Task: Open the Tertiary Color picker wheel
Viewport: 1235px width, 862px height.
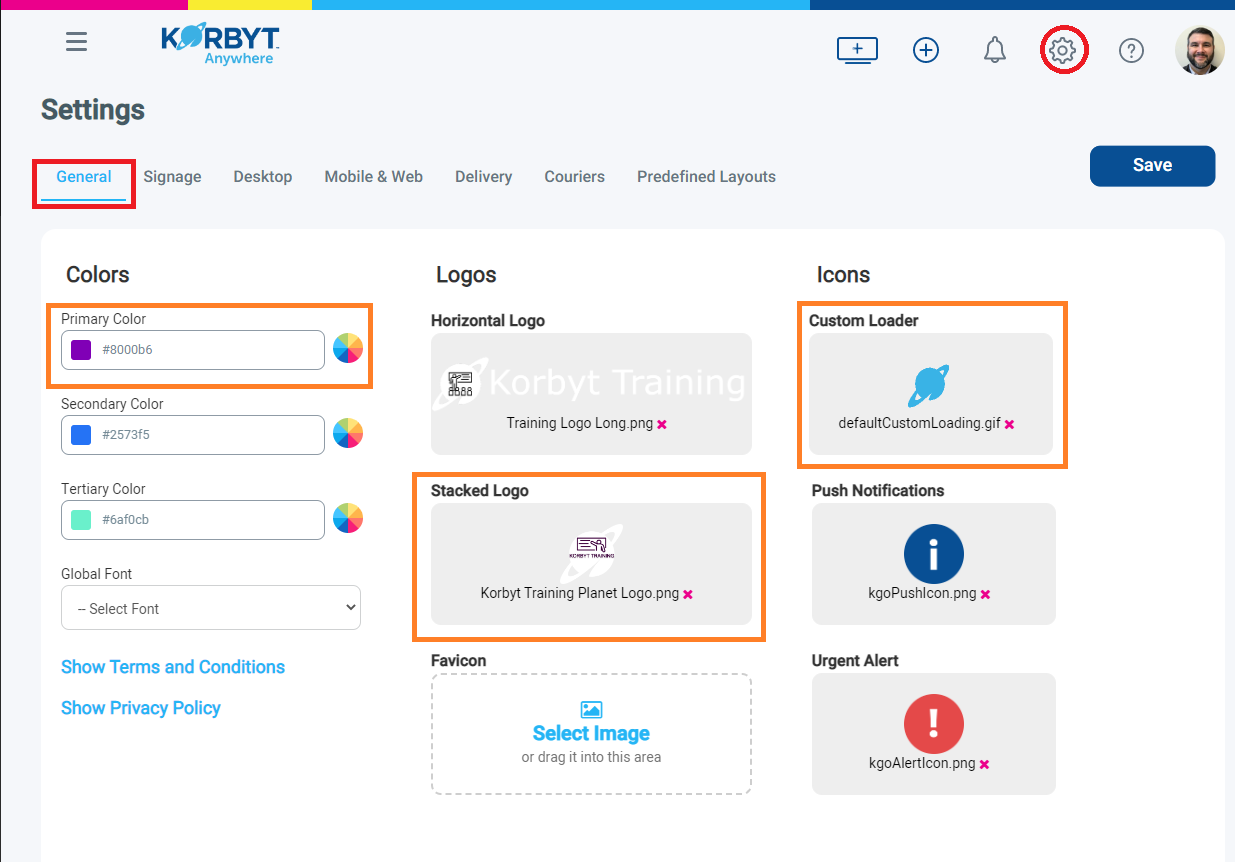Action: pyautogui.click(x=348, y=519)
